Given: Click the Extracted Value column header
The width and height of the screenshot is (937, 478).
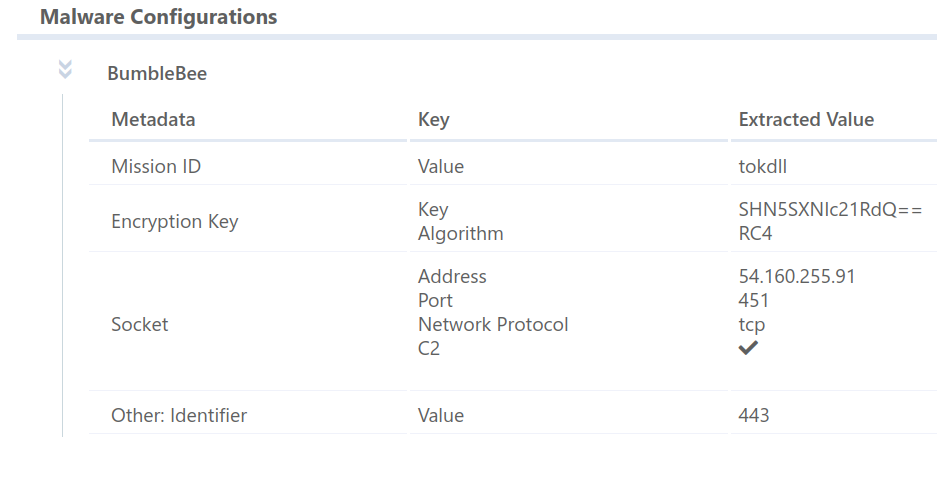Looking at the screenshot, I should tap(806, 120).
